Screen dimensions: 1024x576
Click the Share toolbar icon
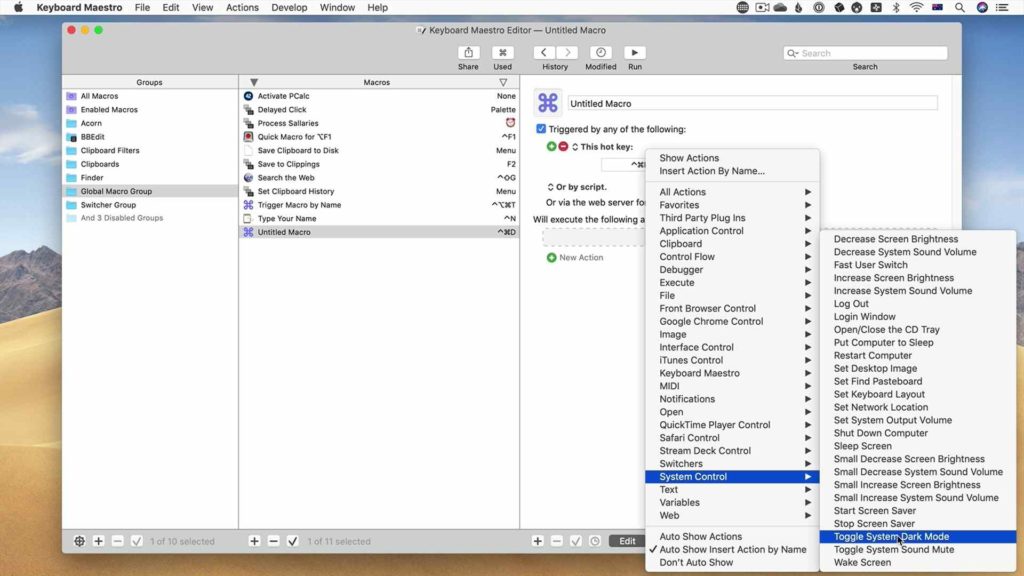tap(468, 53)
